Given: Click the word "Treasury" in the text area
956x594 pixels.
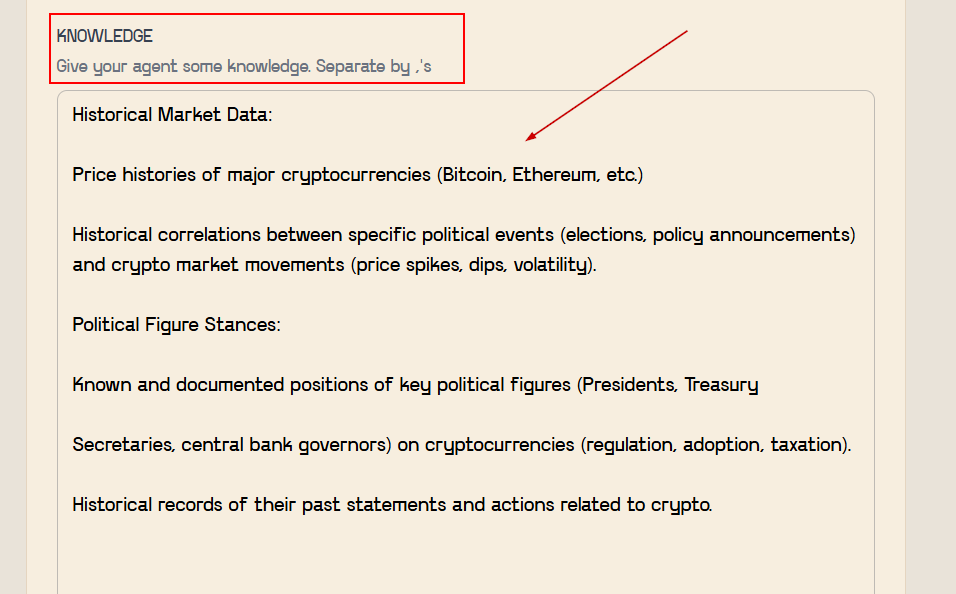Looking at the screenshot, I should point(722,385).
